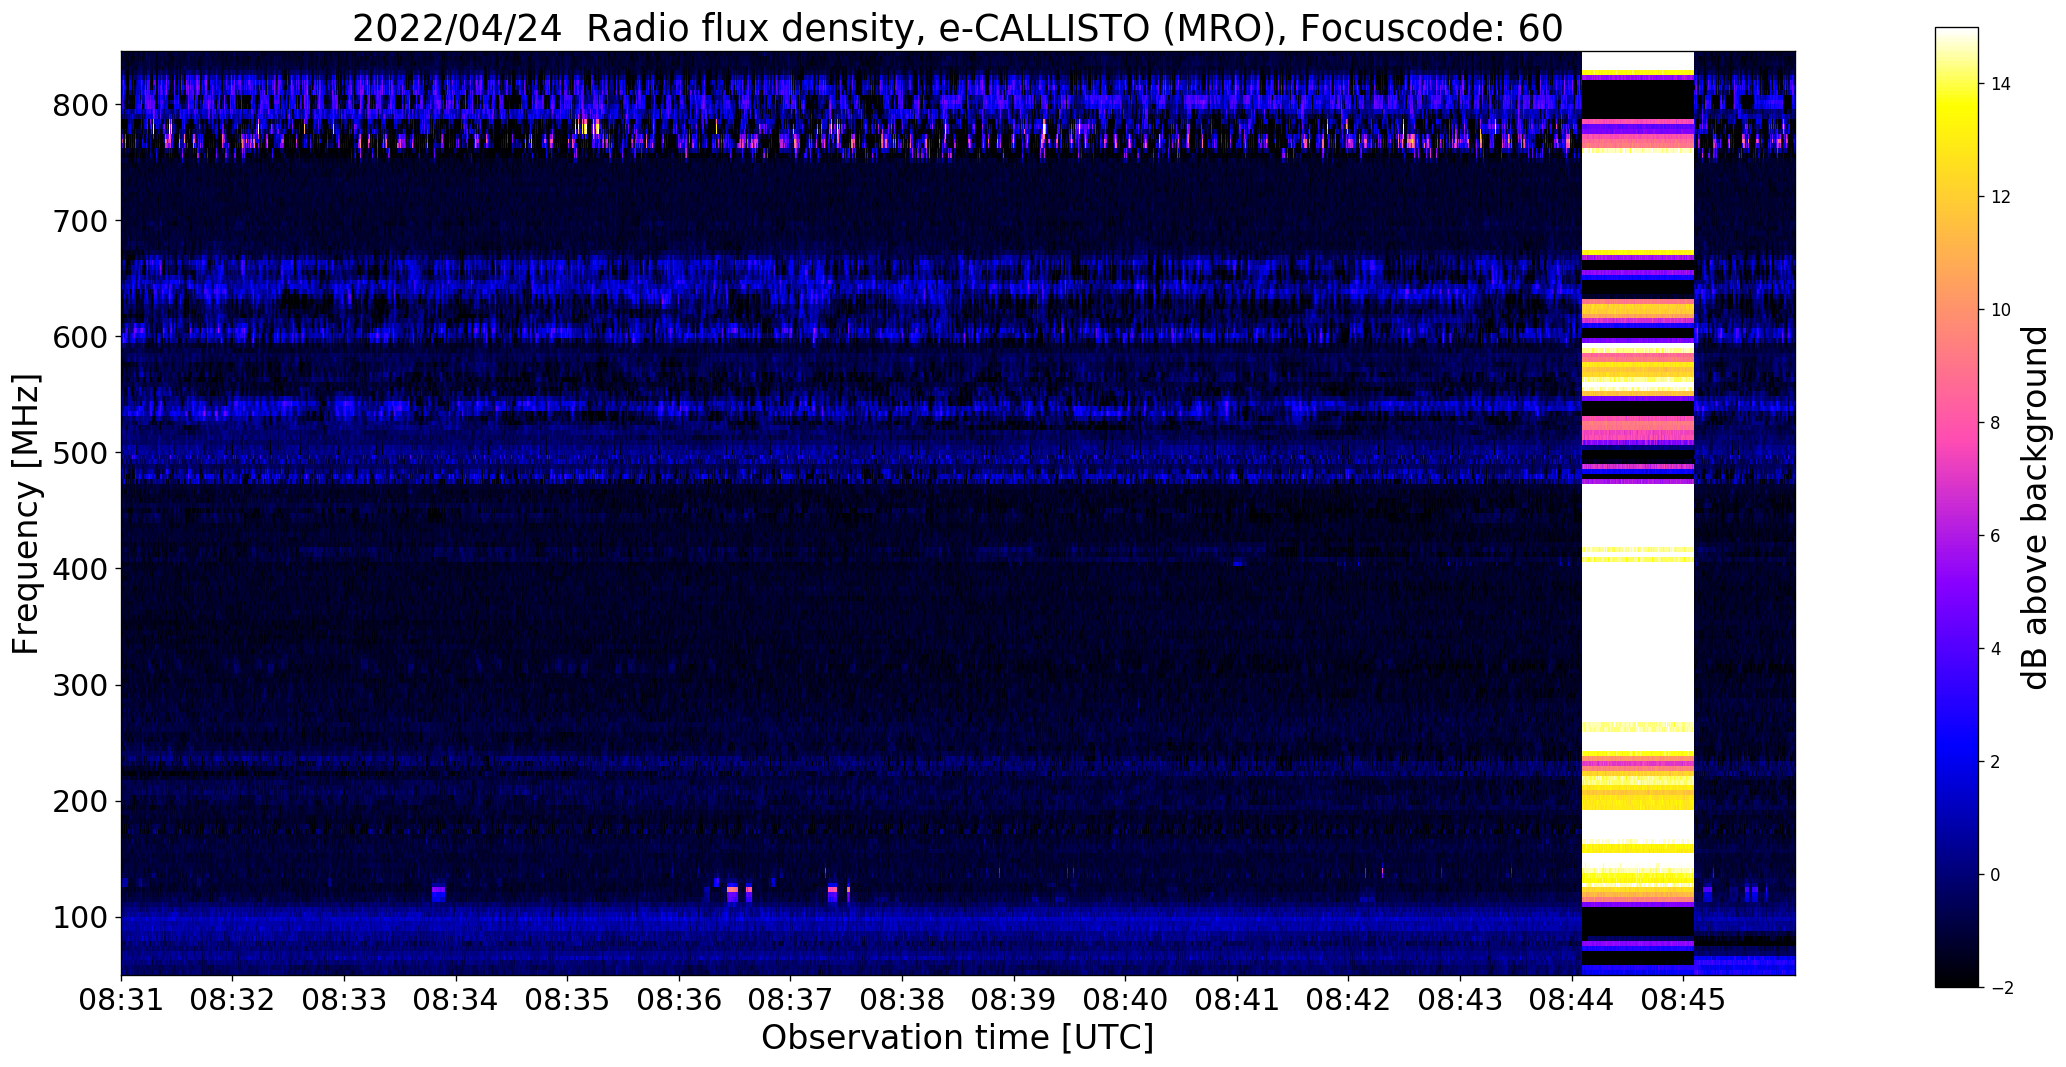Viewport: 2066px width, 1067px height.
Task: Click the 500 frequency tick label
Action: click(x=80, y=453)
